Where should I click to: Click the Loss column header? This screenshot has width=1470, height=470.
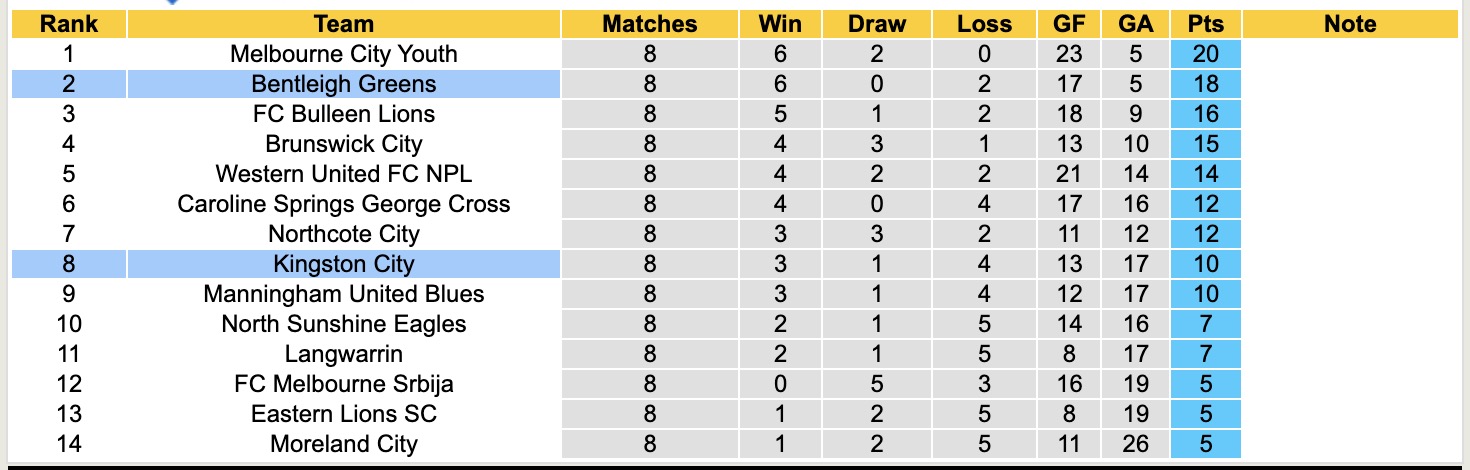click(984, 24)
